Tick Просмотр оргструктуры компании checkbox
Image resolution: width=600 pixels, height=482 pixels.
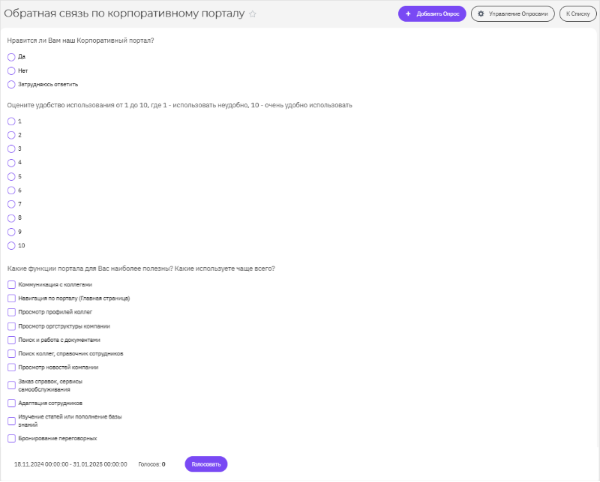11,326
